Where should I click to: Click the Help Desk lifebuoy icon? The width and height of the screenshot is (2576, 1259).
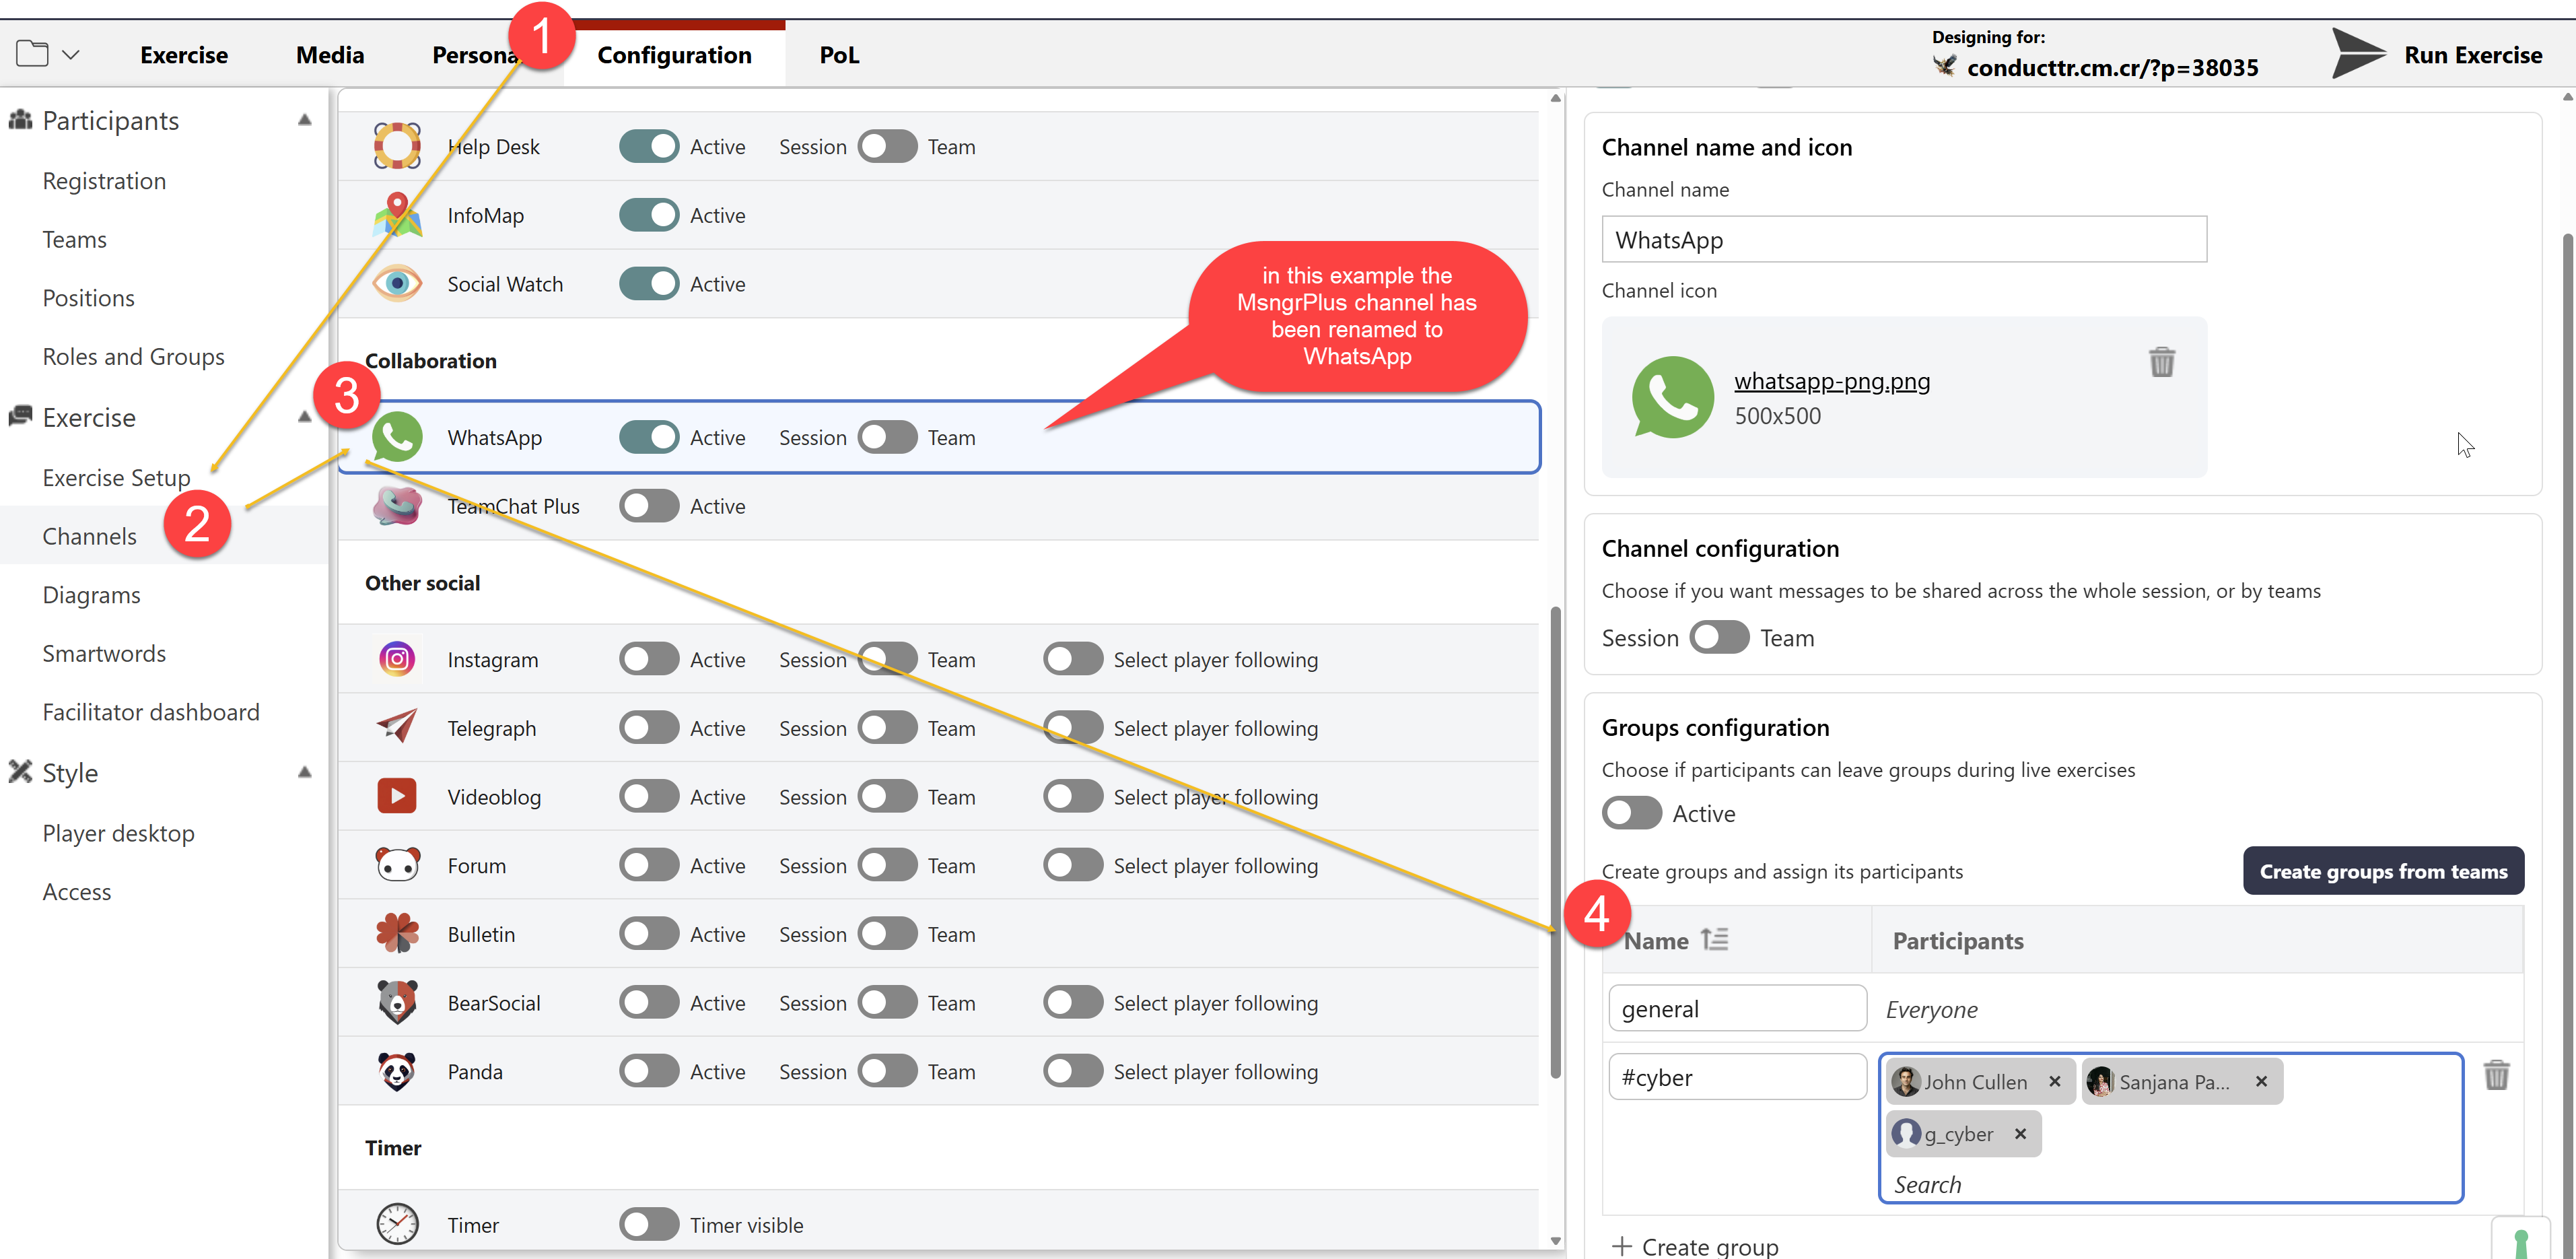(x=397, y=146)
